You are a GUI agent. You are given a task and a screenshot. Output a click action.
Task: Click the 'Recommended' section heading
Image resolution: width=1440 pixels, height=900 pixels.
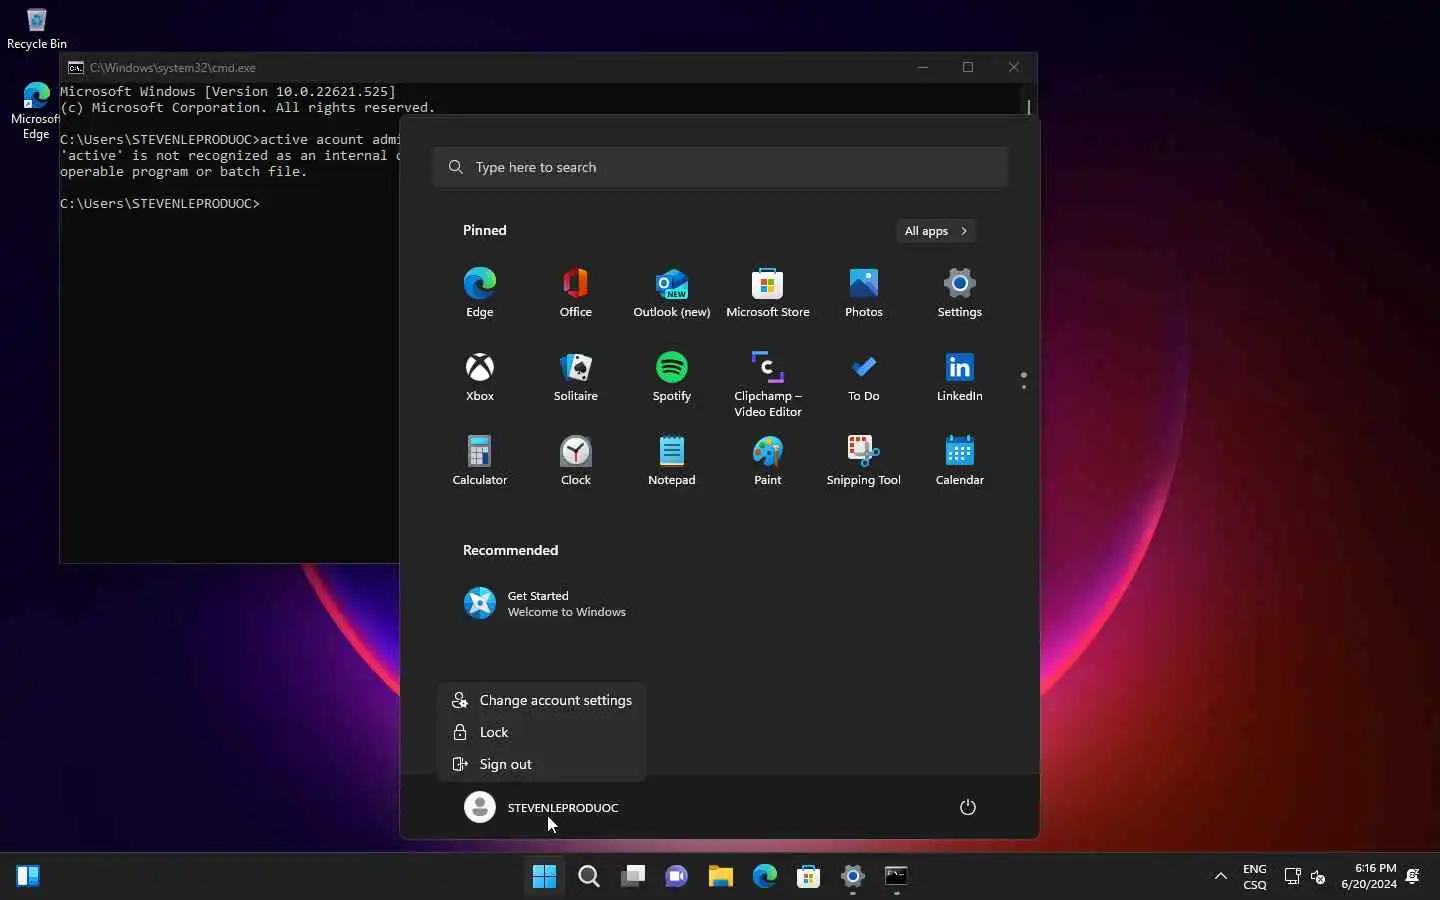click(510, 550)
